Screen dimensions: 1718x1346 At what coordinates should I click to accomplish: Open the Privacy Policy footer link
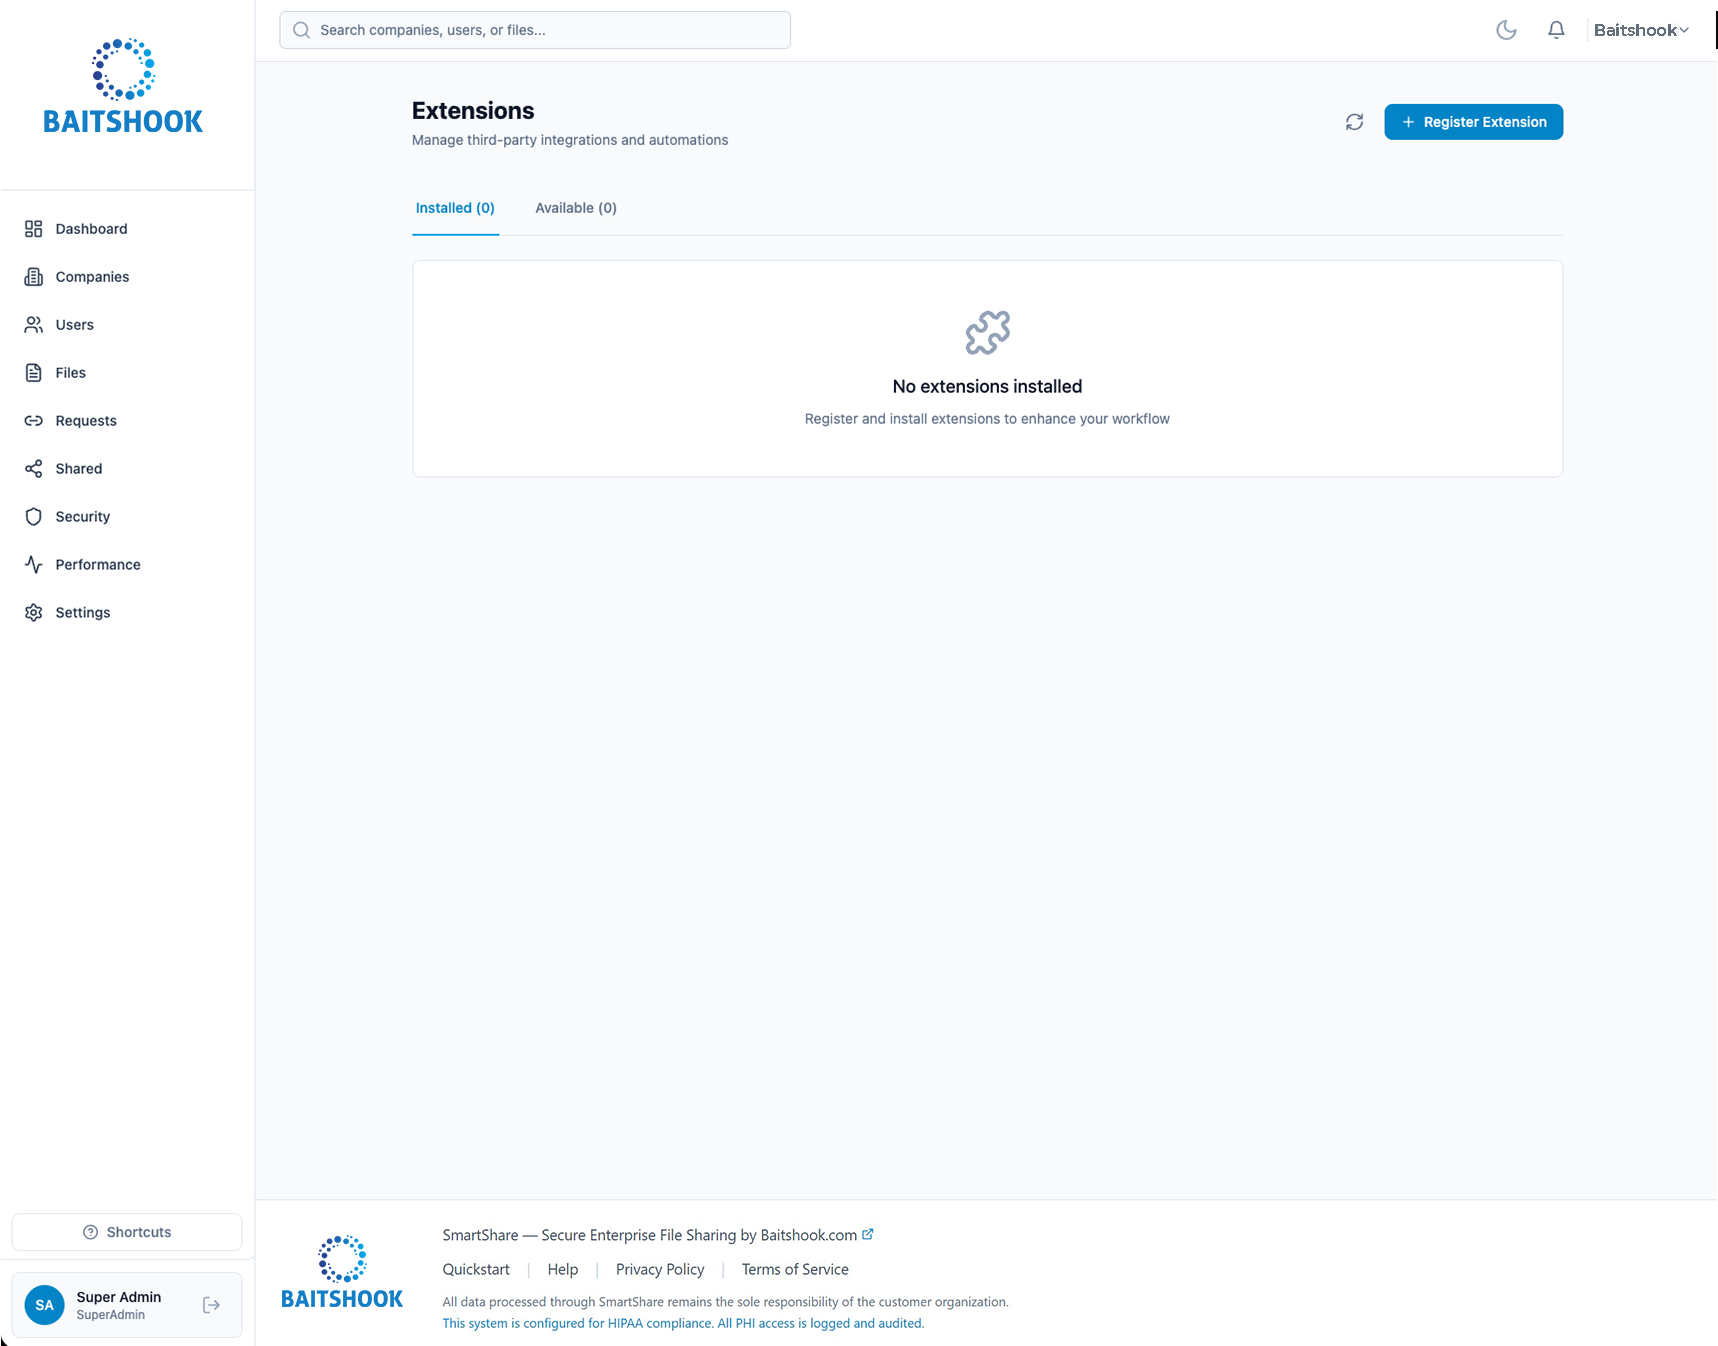[660, 1269]
